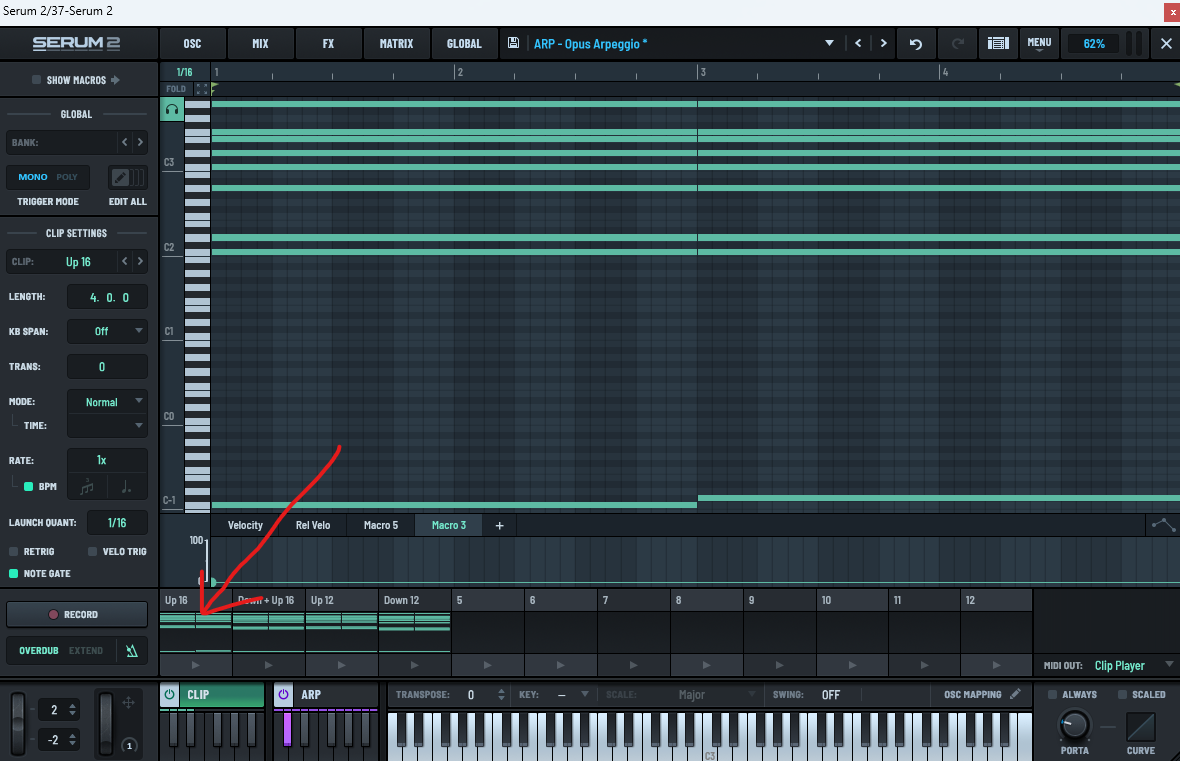
Task: Select the Macro 5 lane tab
Action: [381, 525]
